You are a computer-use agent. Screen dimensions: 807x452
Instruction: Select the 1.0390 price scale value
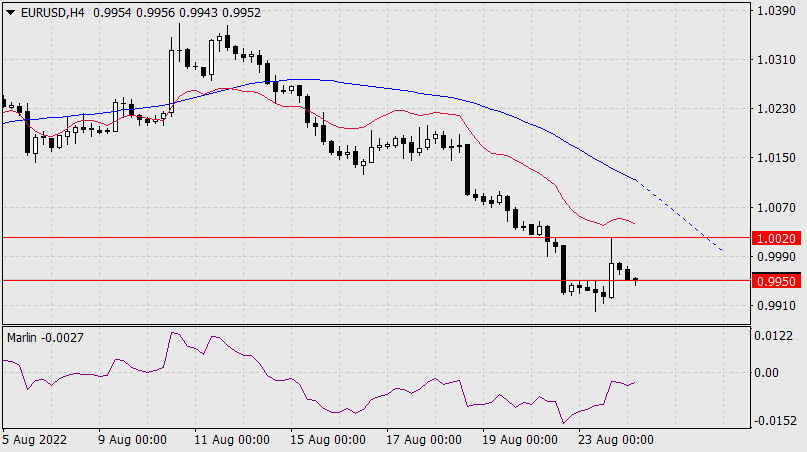pos(776,11)
